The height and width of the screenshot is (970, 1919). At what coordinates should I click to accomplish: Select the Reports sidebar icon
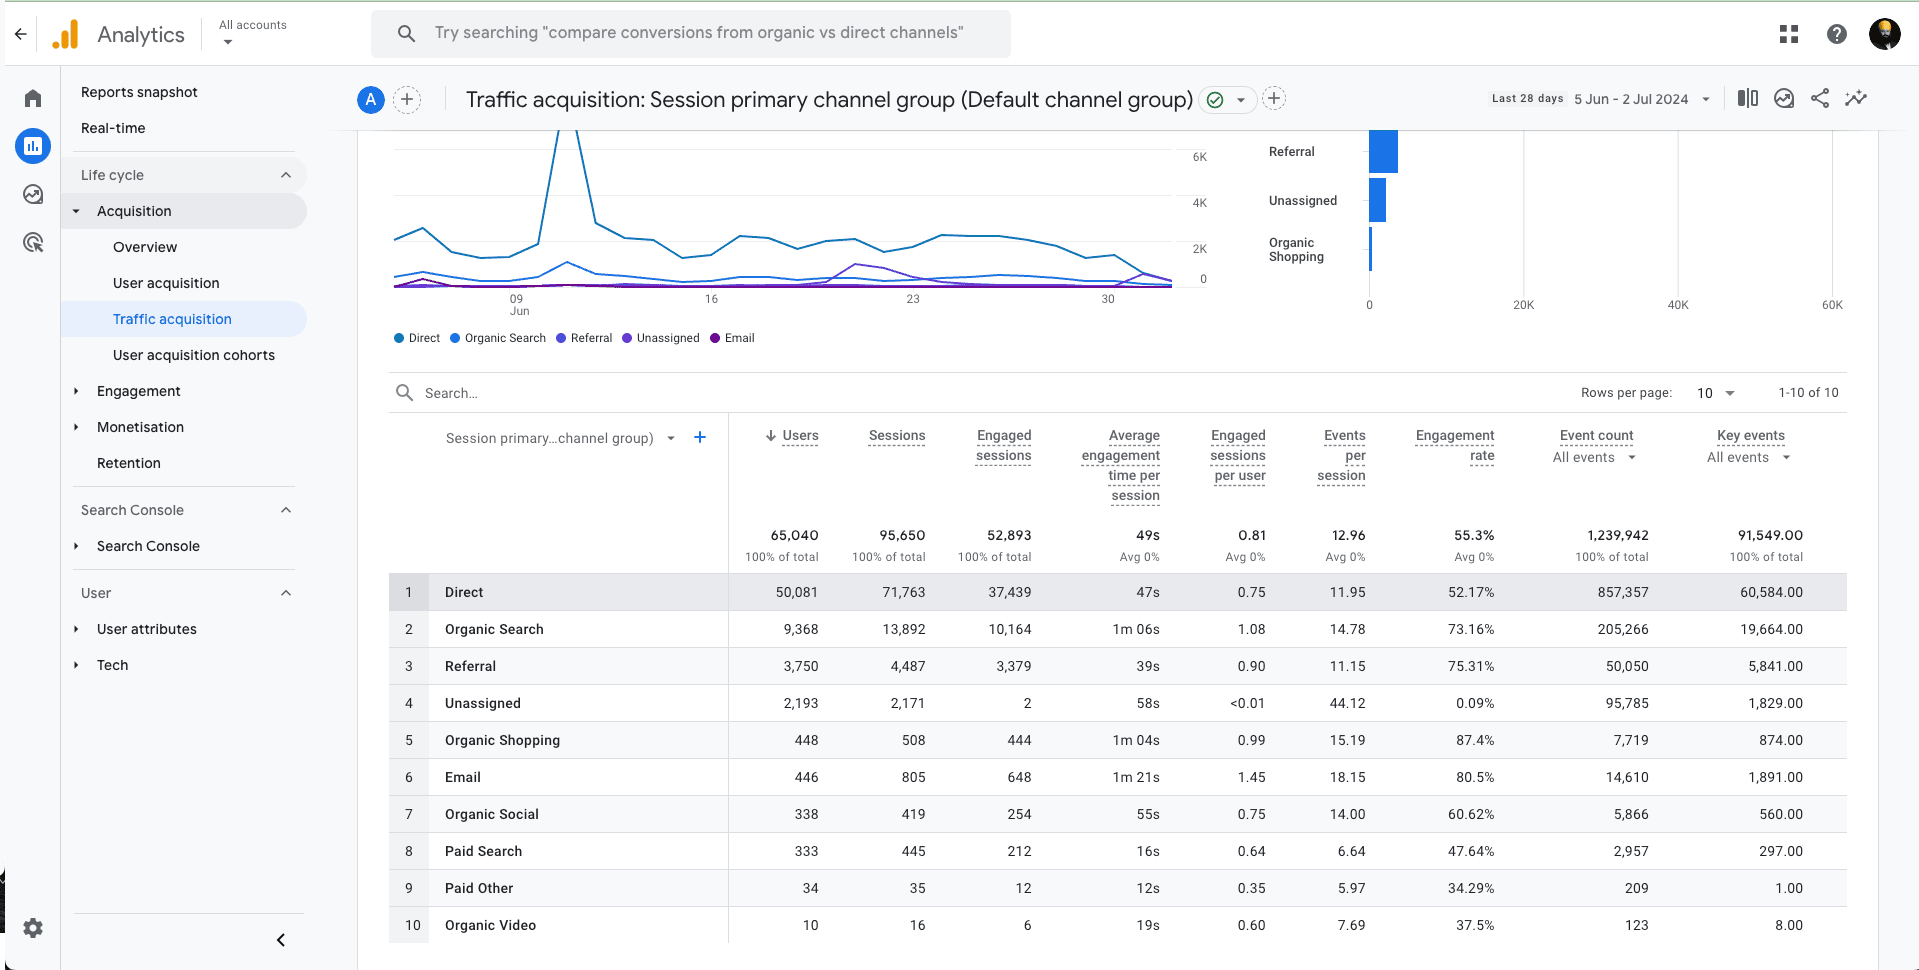click(33, 146)
